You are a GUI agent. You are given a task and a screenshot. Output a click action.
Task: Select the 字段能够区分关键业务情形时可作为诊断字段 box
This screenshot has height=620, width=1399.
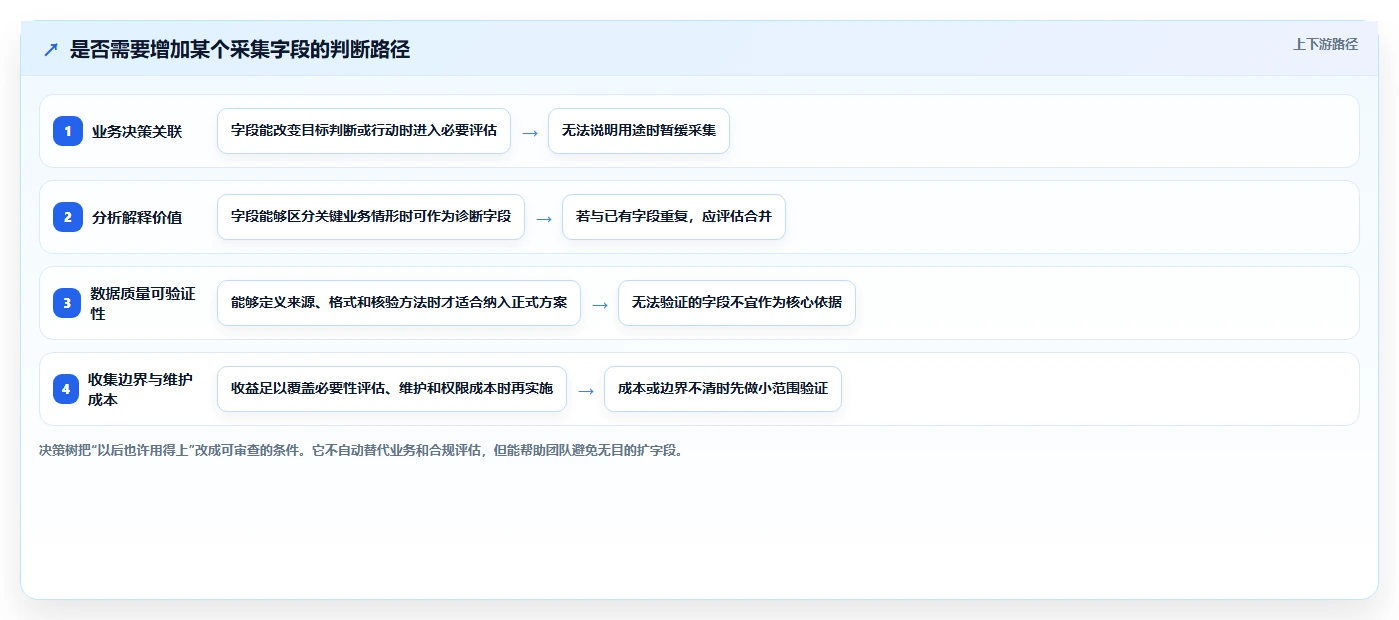point(371,217)
